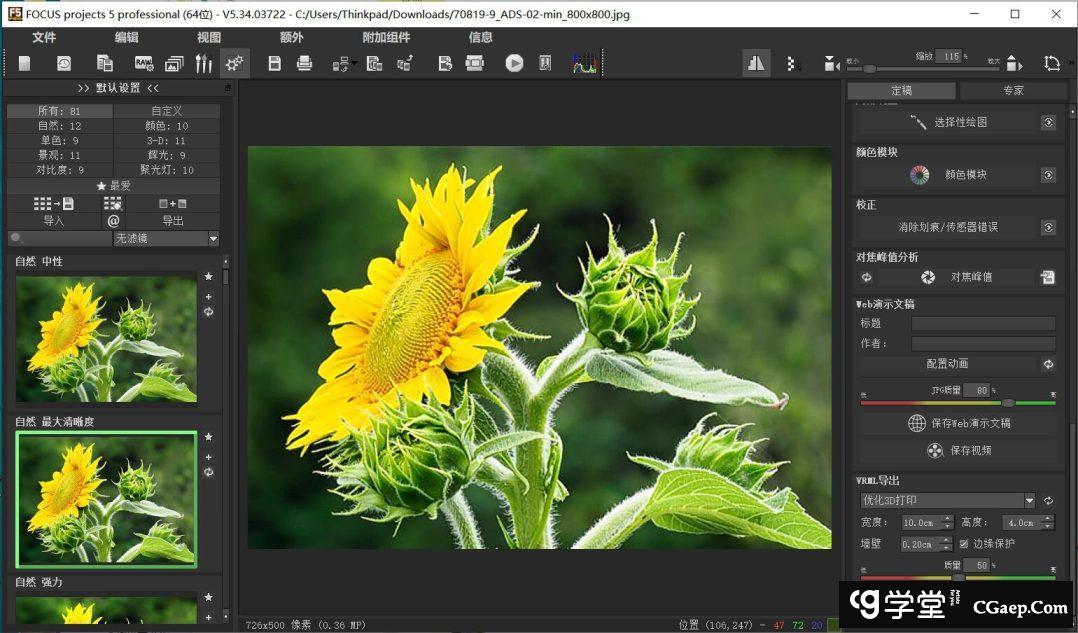Open the 文件 menu

click(x=44, y=37)
